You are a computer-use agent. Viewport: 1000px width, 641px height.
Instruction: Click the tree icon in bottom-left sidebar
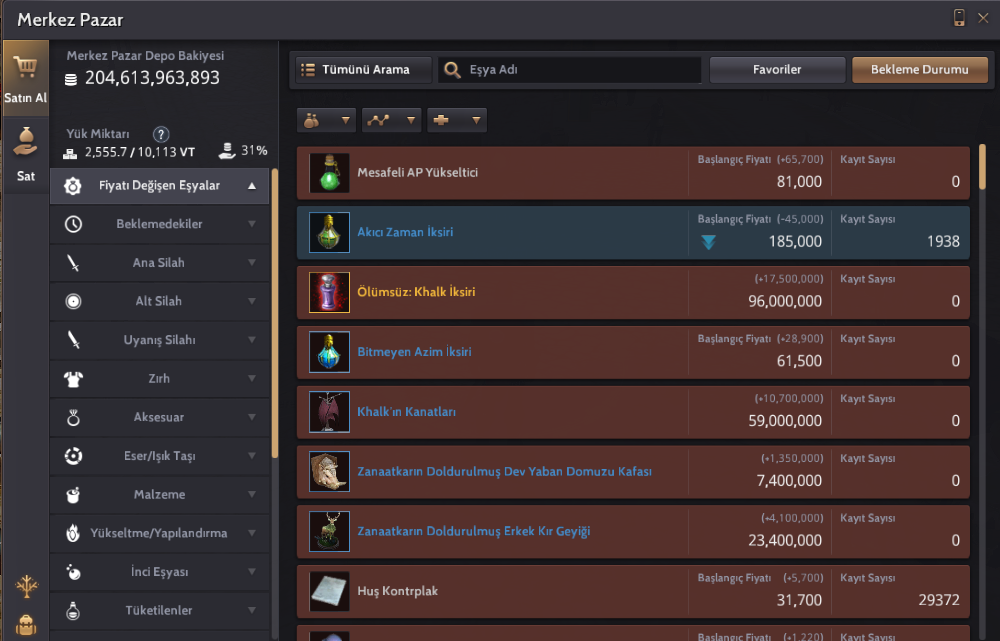tap(25, 586)
